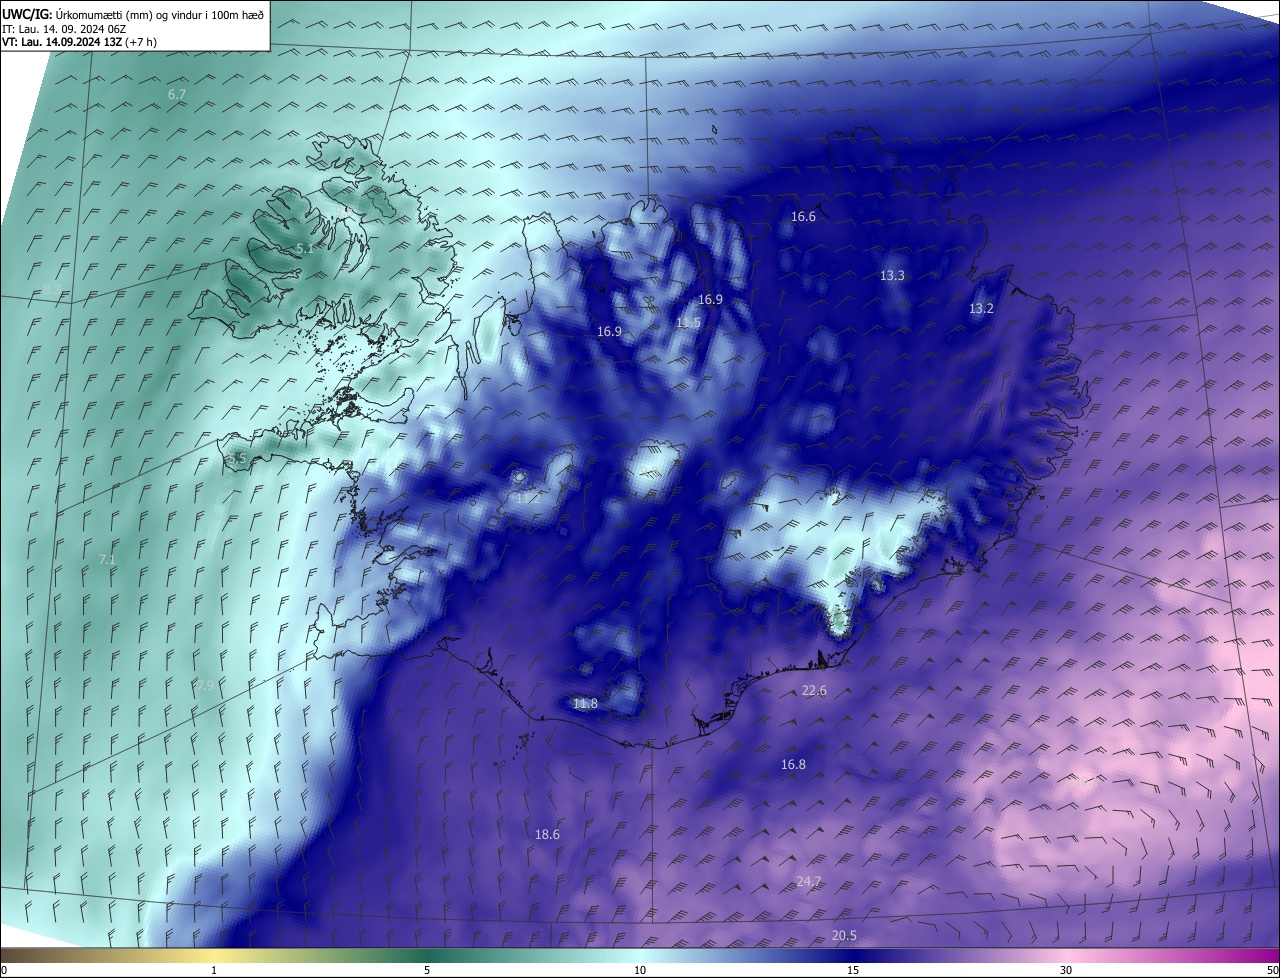The image size is (1280, 978).
Task: Click the title line 'UWC/IG: Úrkomumætti (mm) og vindur'
Action: click(133, 14)
